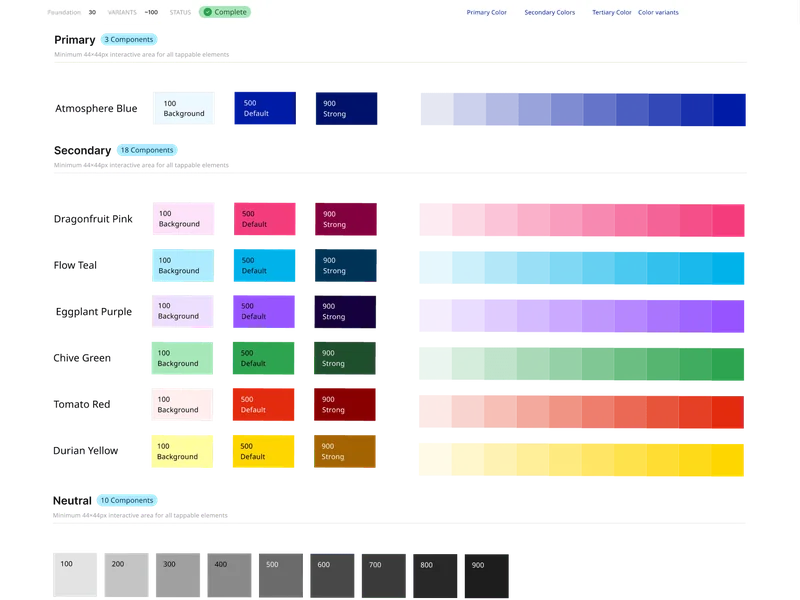Click the darkest step of Atmosphere Blue ramp
The image size is (800, 600).
(729, 110)
